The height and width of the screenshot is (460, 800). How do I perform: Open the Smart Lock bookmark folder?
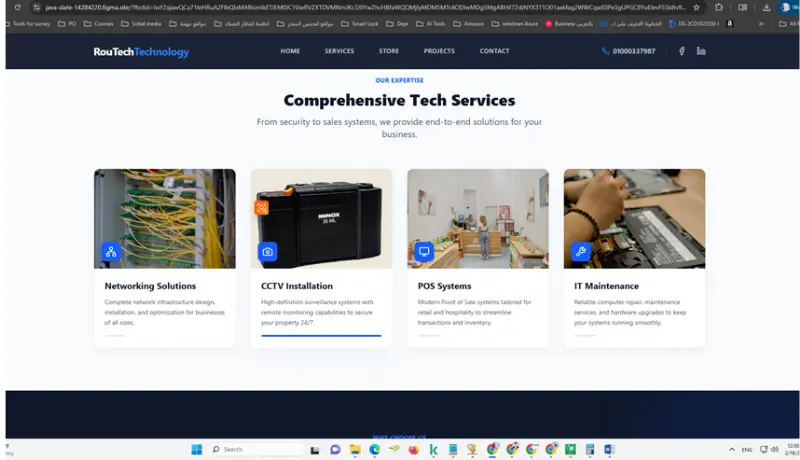pyautogui.click(x=360, y=24)
